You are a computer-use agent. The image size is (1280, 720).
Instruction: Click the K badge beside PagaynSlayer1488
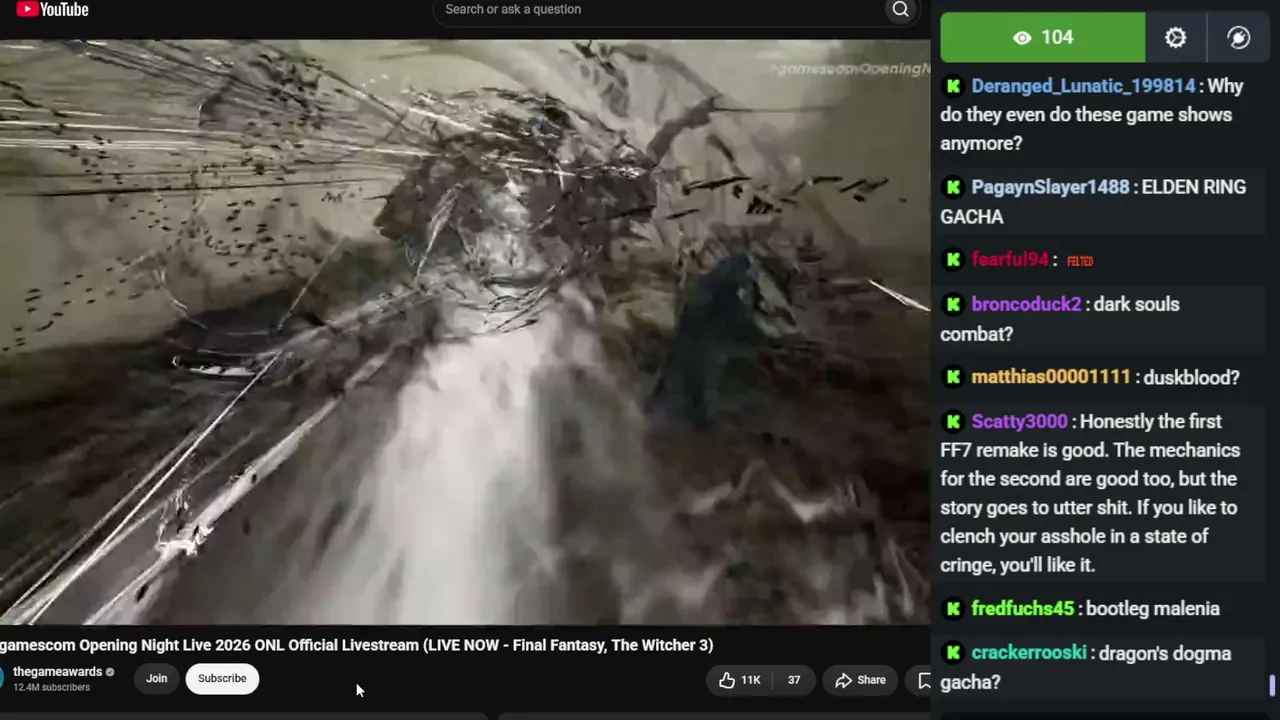pyautogui.click(x=953, y=187)
